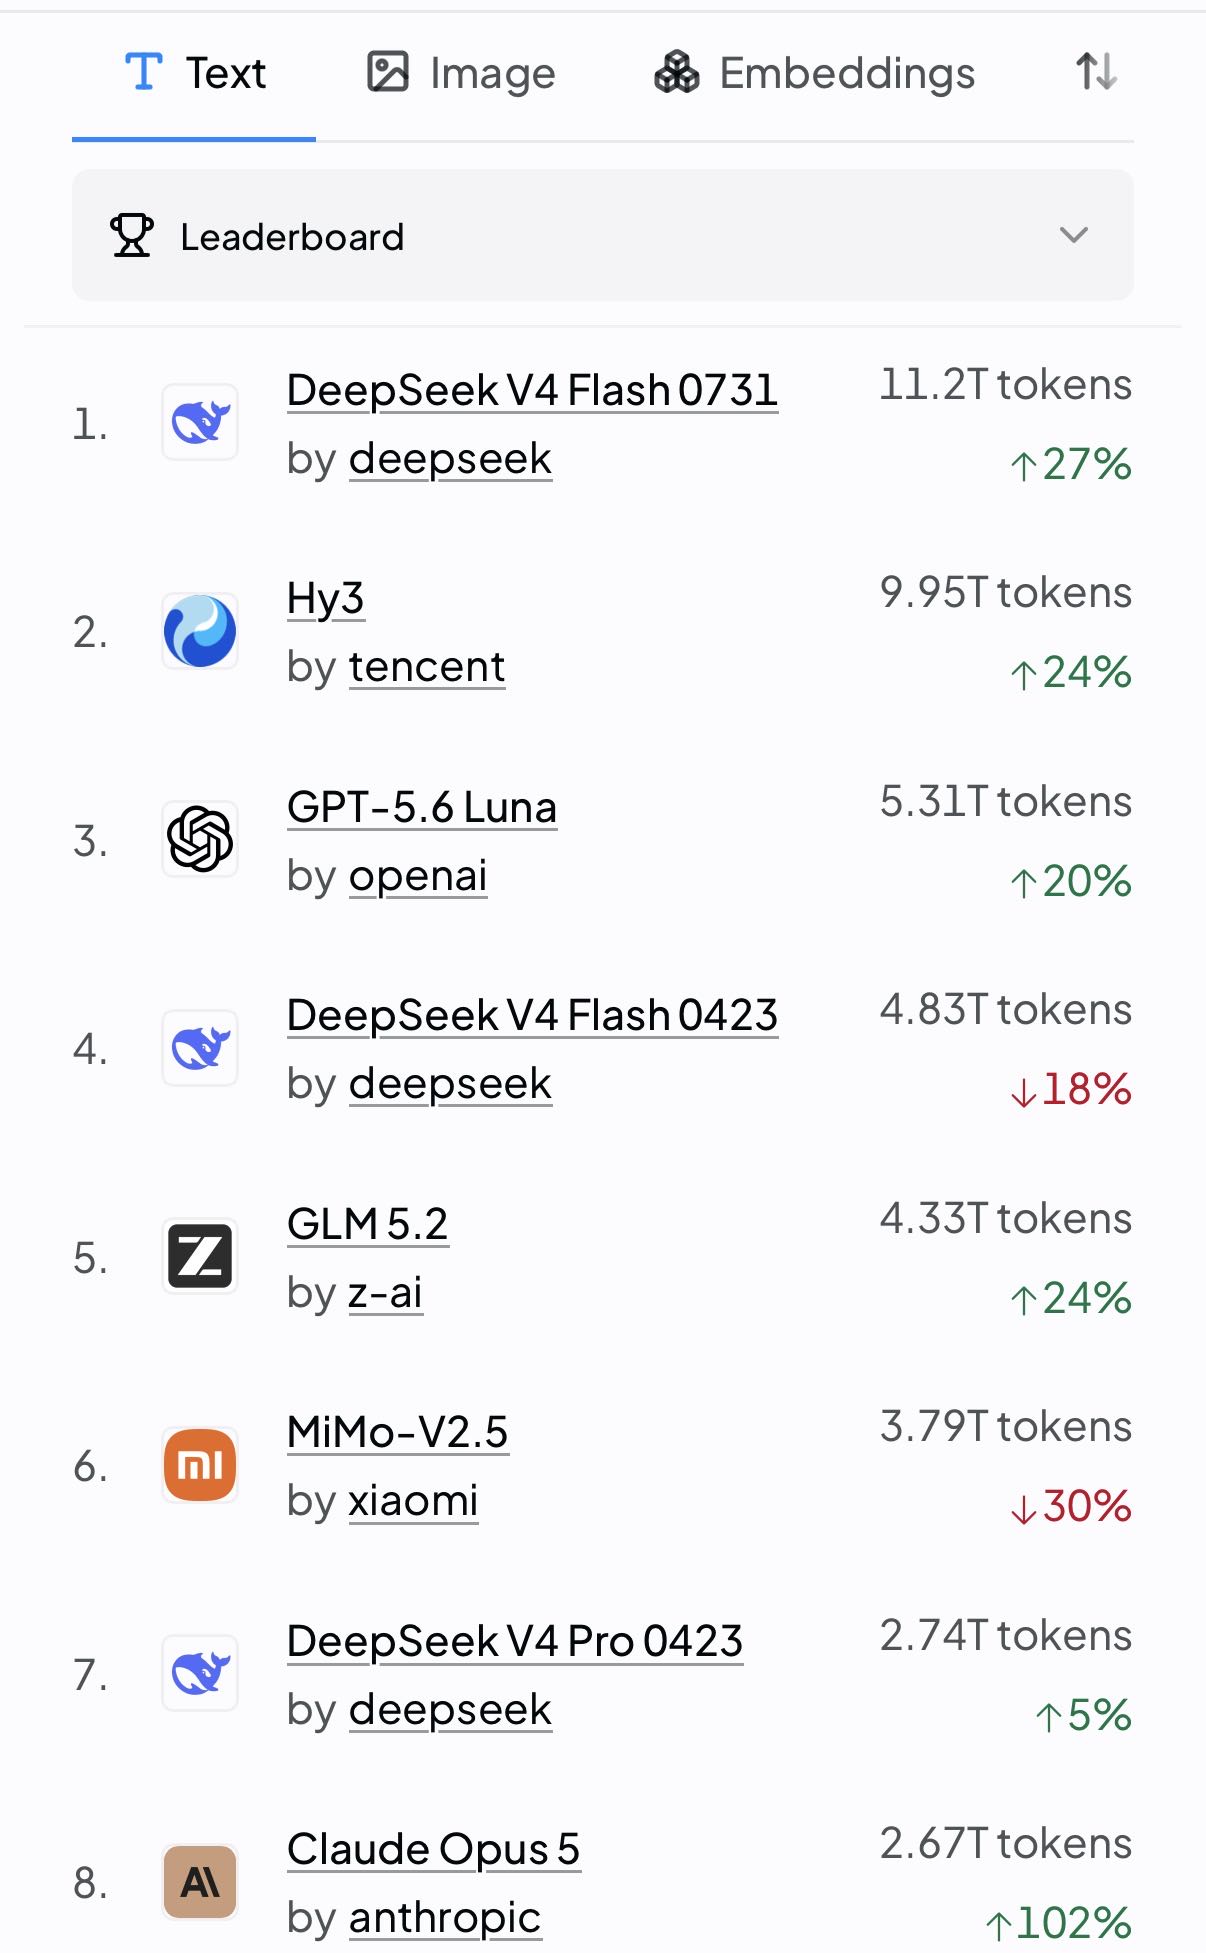
Task: Click the Xiaomi MI orange logo
Action: [200, 1465]
